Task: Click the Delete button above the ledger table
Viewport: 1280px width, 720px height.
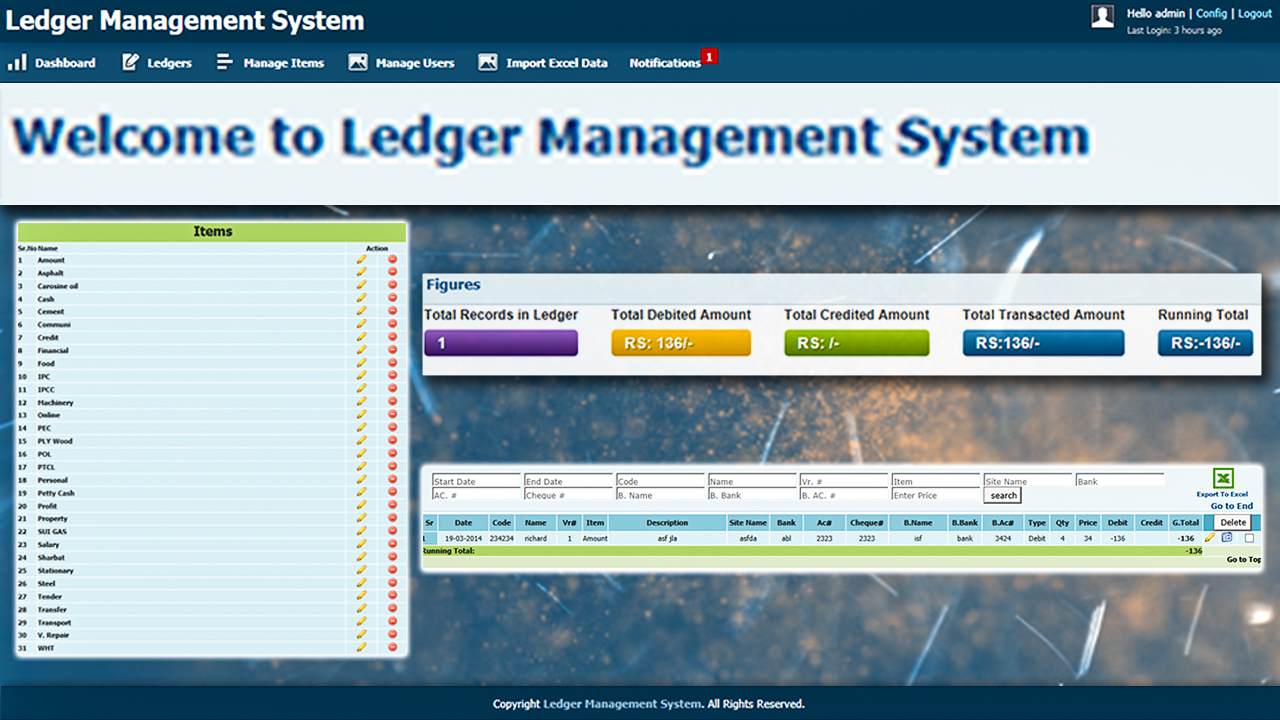Action: pyautogui.click(x=1233, y=523)
